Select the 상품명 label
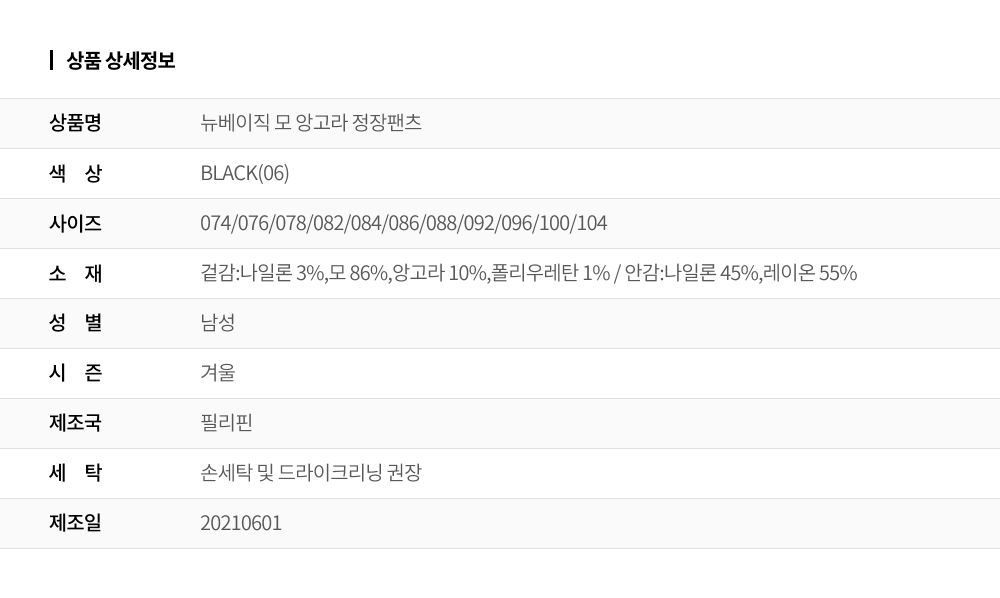The height and width of the screenshot is (598, 1000). click(x=75, y=122)
